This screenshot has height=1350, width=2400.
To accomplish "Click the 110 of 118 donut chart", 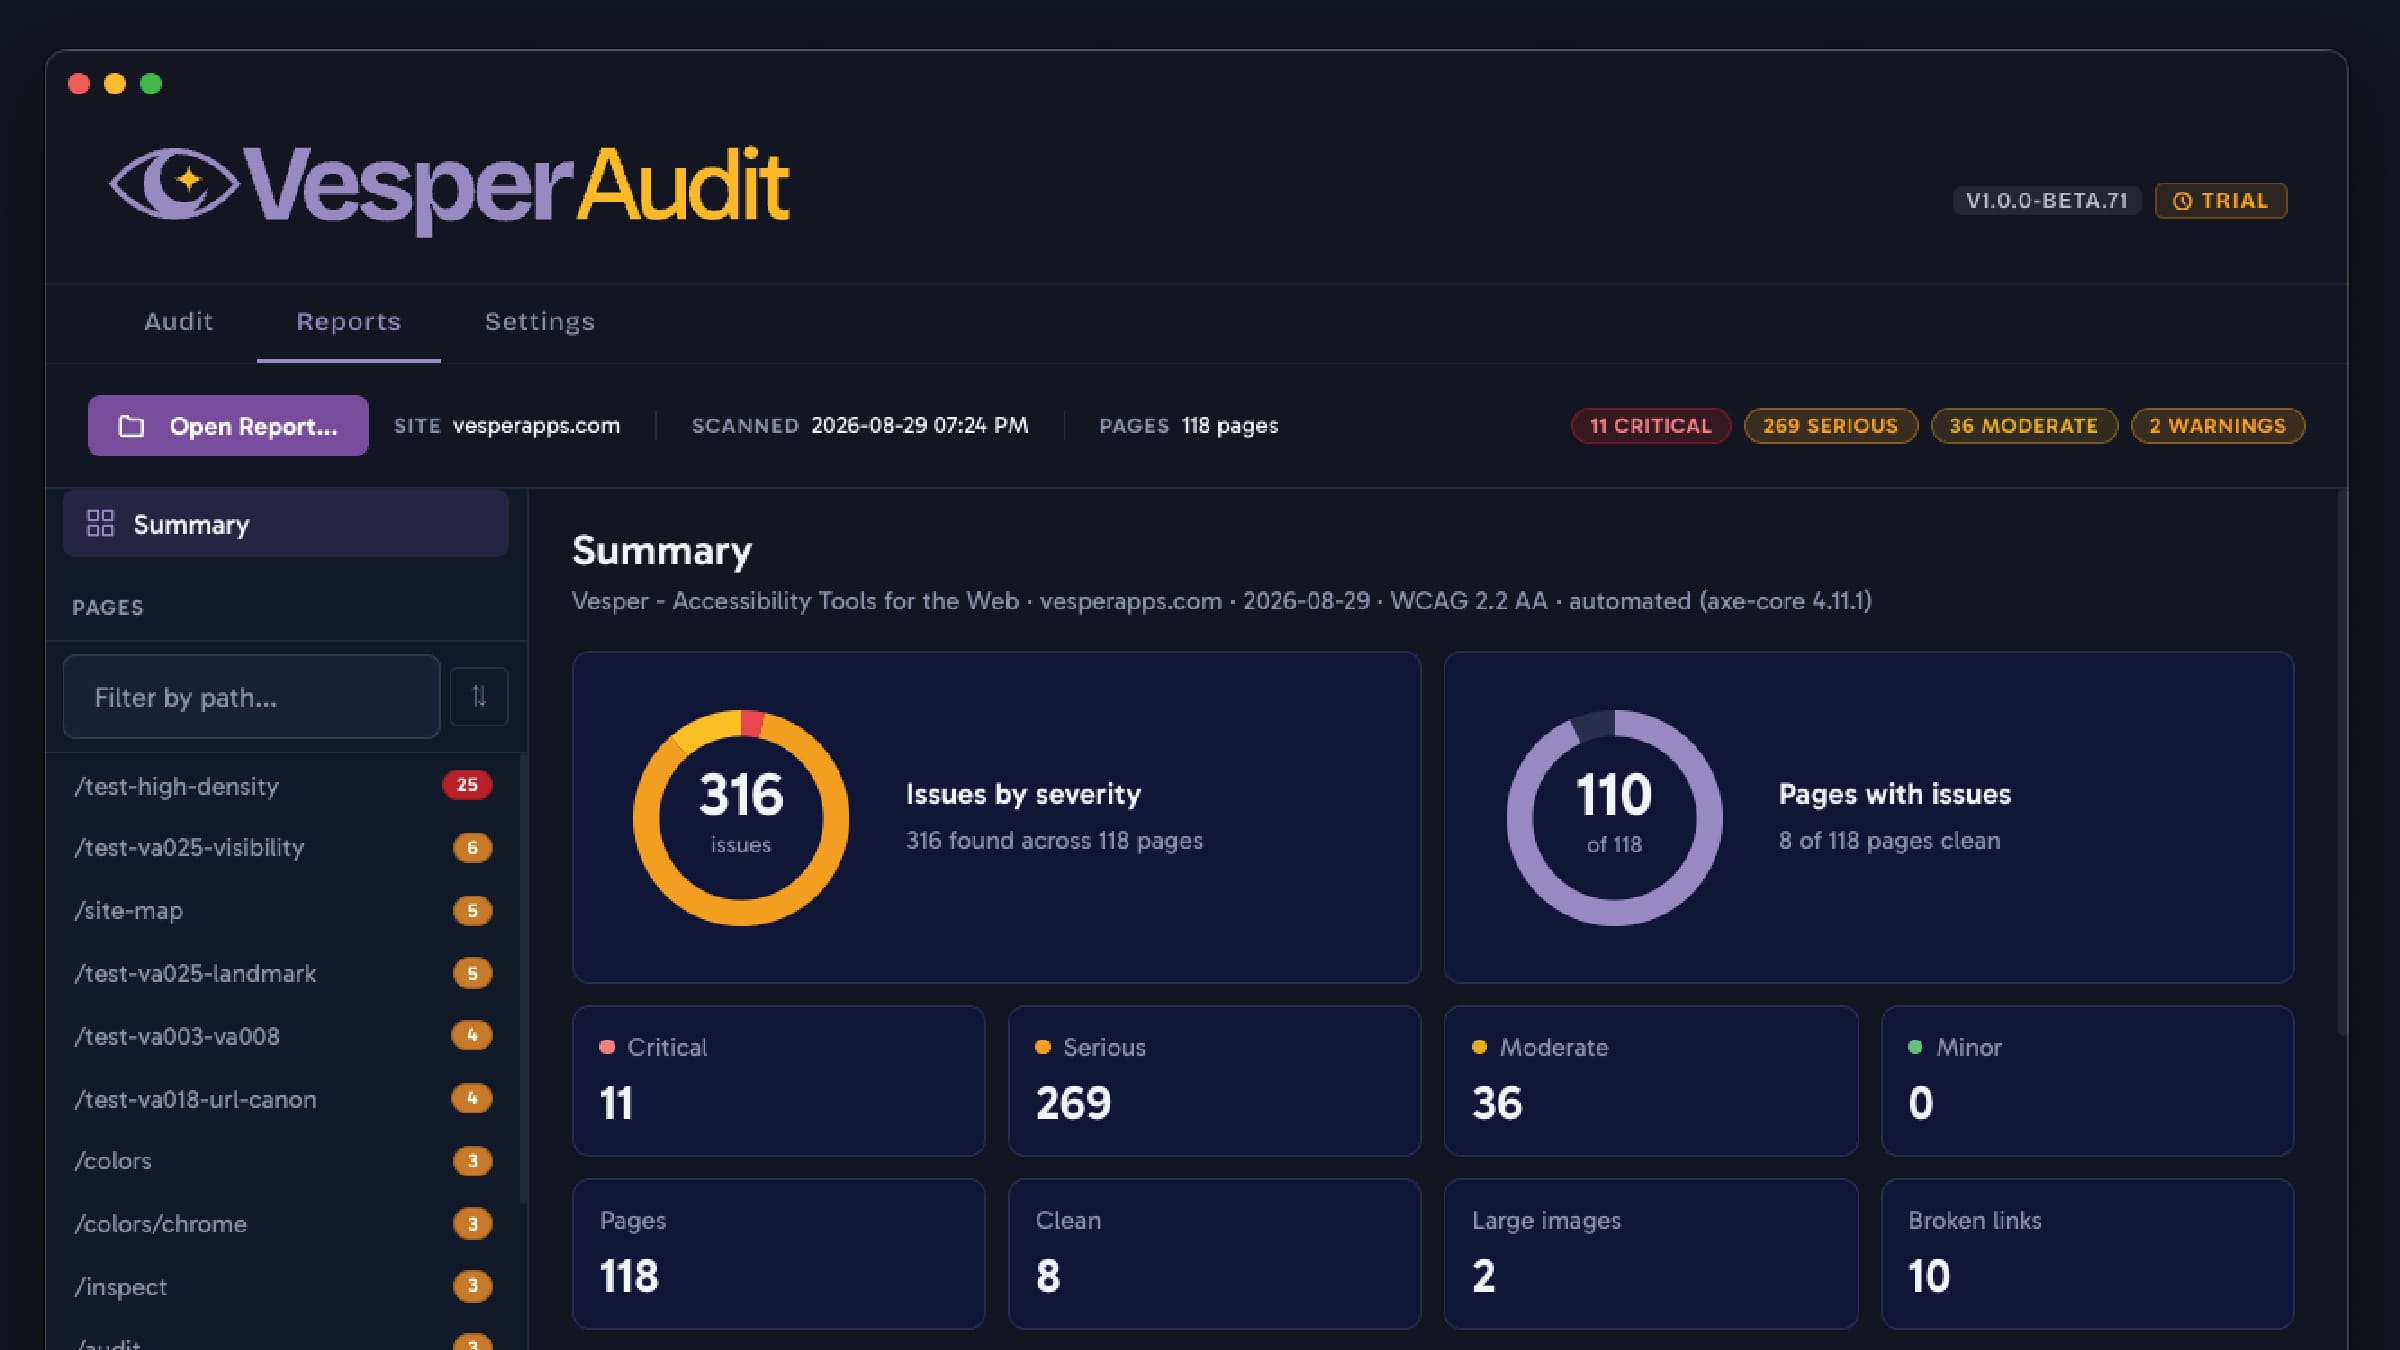I will point(1614,818).
